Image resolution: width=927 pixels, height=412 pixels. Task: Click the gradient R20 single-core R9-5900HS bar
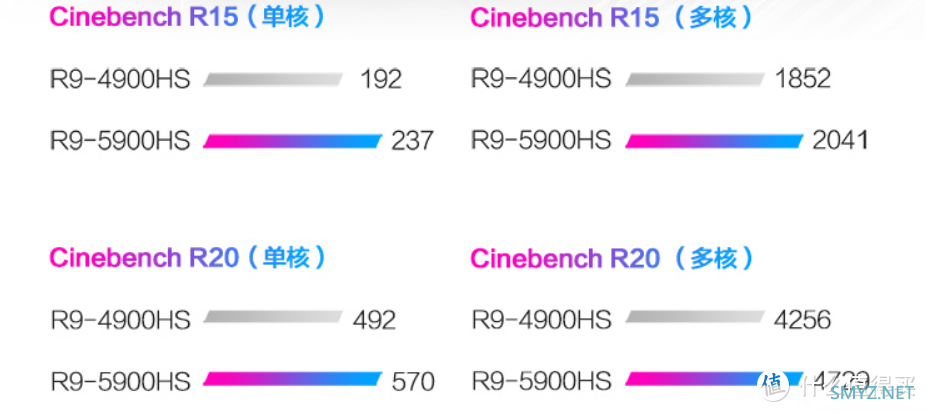click(293, 379)
